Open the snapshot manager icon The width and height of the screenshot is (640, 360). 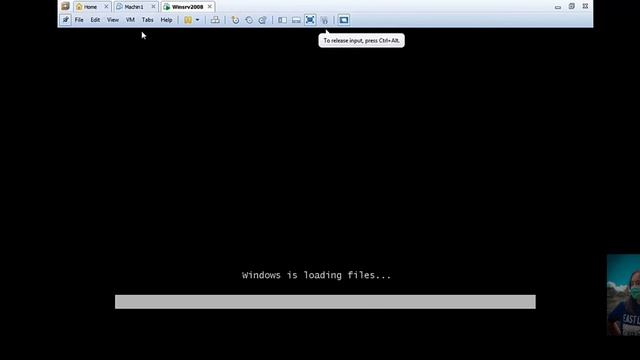click(x=262, y=20)
